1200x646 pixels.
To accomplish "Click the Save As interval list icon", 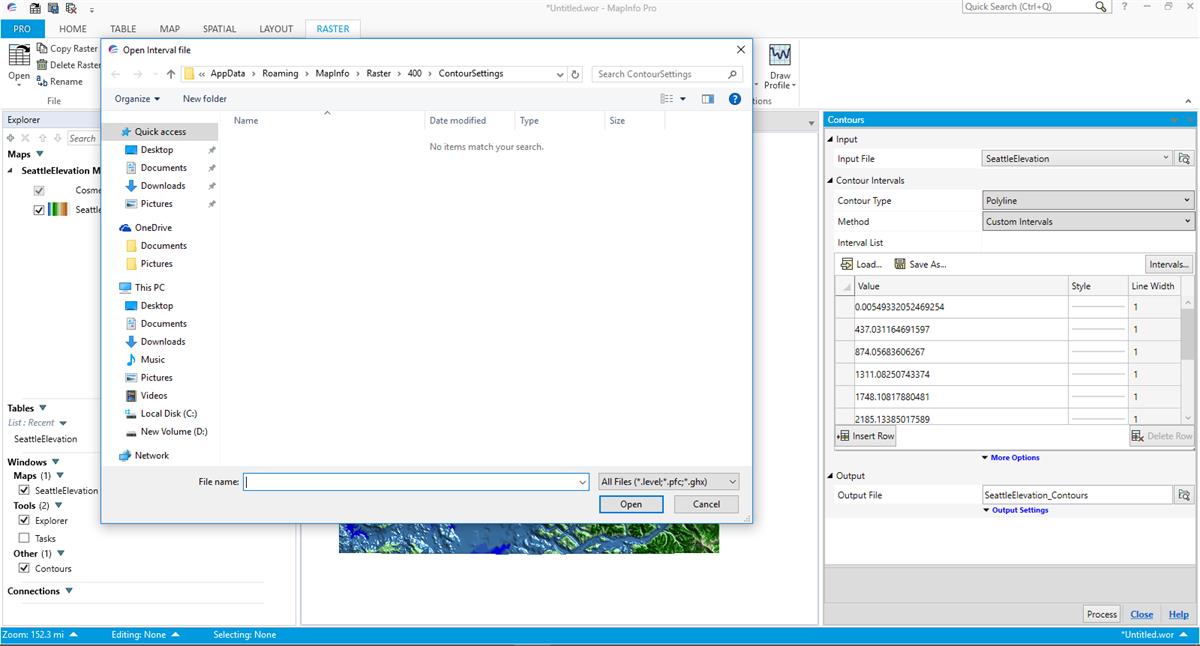I will [x=899, y=264].
